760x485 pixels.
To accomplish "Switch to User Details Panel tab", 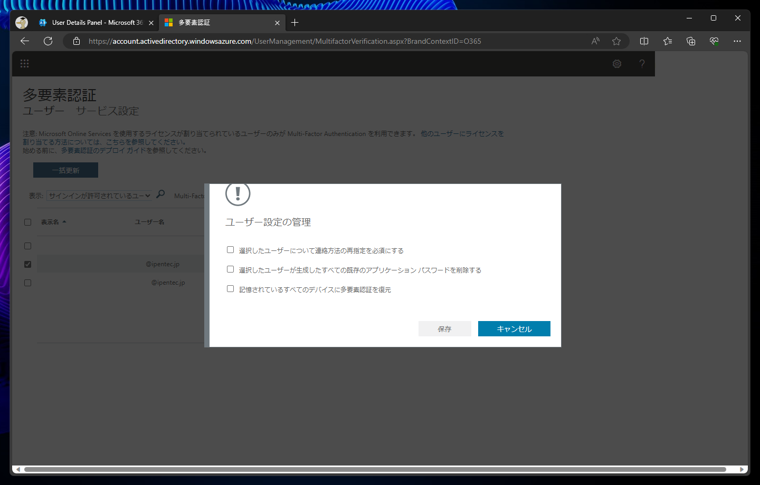I will (x=96, y=23).
